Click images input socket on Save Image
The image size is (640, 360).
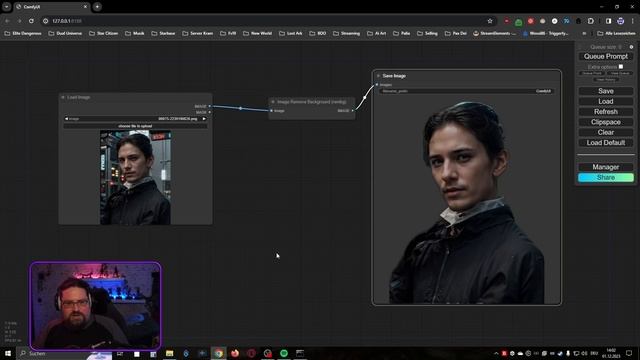[377, 84]
